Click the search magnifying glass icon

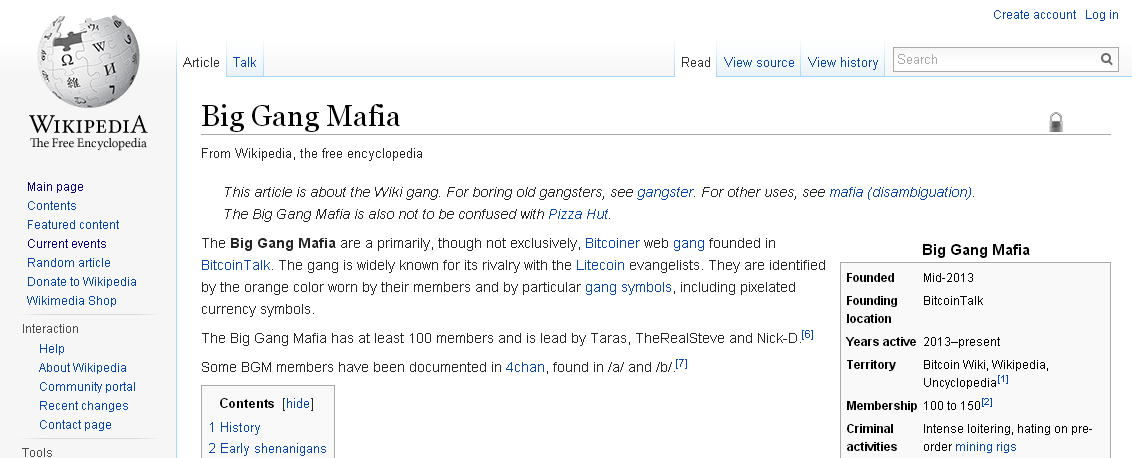point(1106,59)
